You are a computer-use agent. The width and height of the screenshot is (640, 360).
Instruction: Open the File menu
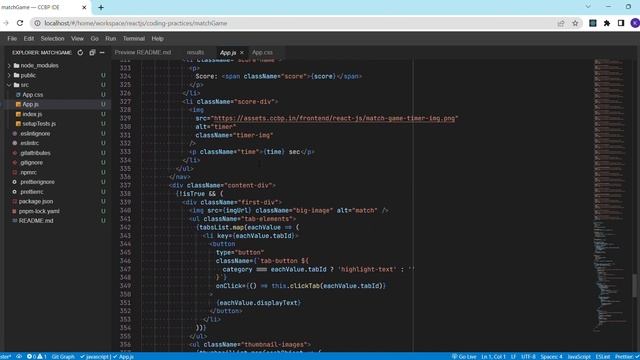tap(12, 38)
